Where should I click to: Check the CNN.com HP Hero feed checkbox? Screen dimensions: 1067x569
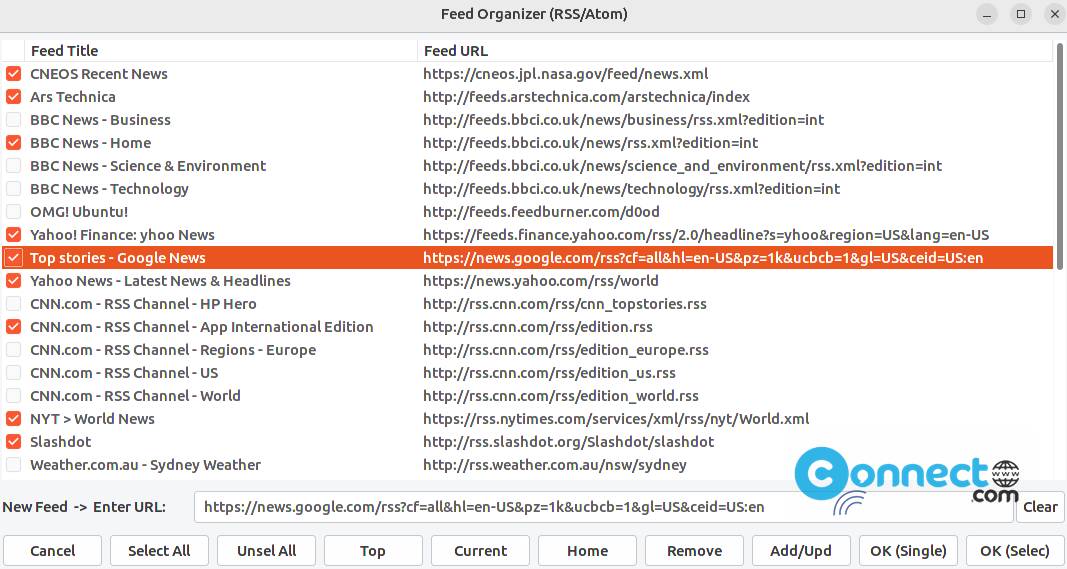14,304
